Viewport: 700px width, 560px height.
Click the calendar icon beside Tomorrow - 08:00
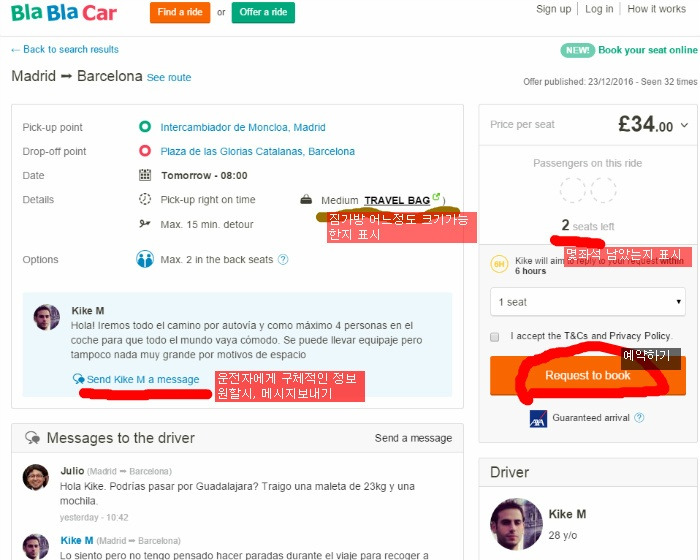coord(145,175)
